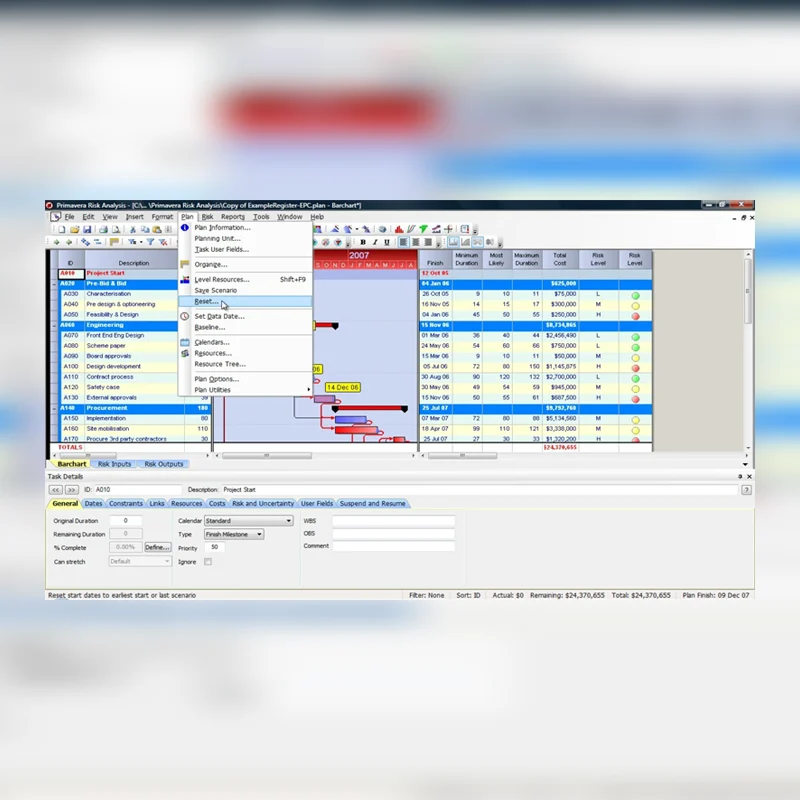The height and width of the screenshot is (800, 800).
Task: Click the Reset... menu entry
Action: point(206,301)
